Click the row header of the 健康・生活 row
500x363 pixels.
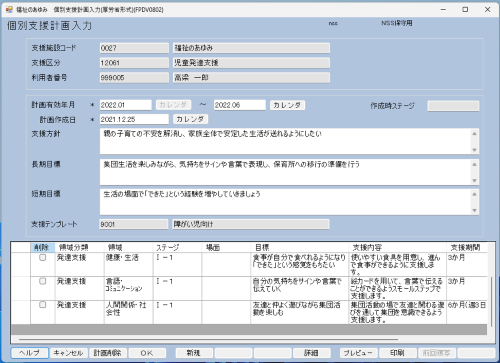(21, 264)
